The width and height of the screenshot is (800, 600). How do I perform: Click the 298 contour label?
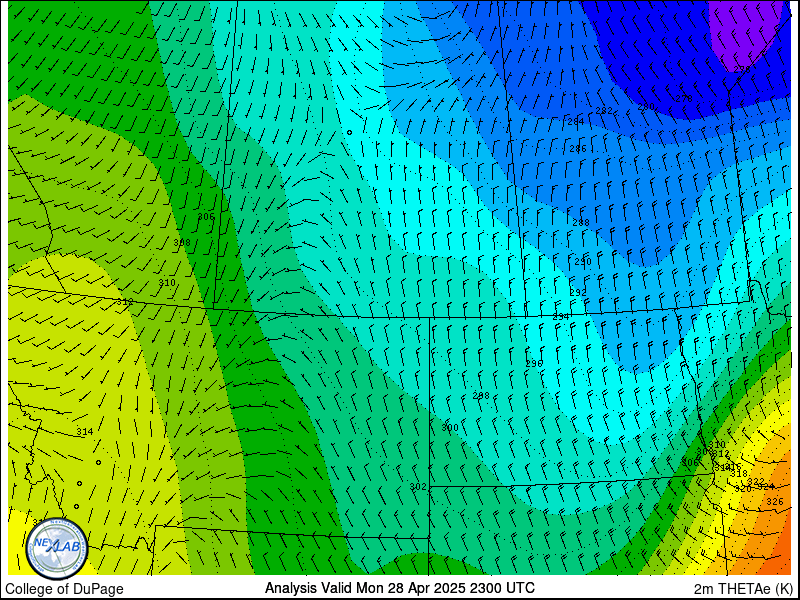(481, 395)
